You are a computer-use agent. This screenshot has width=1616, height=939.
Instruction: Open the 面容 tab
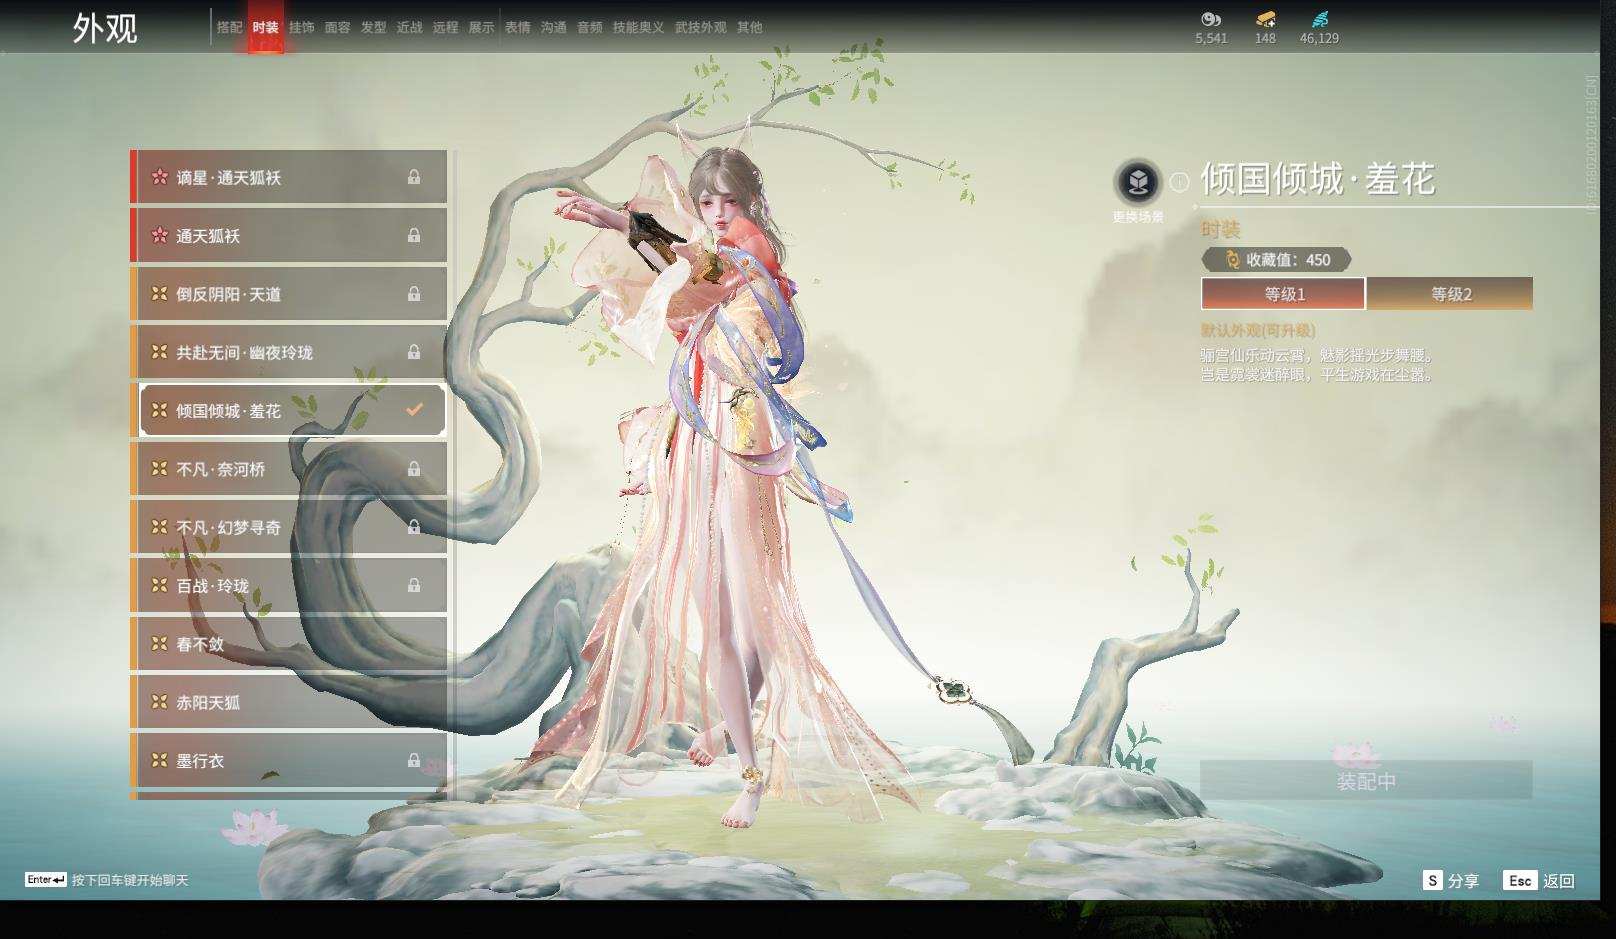337,27
